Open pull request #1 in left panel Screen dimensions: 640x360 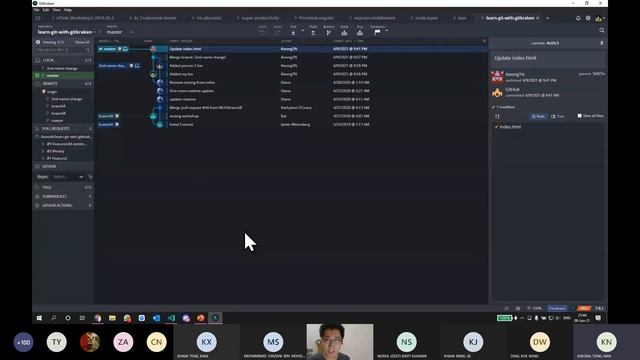(x=57, y=158)
